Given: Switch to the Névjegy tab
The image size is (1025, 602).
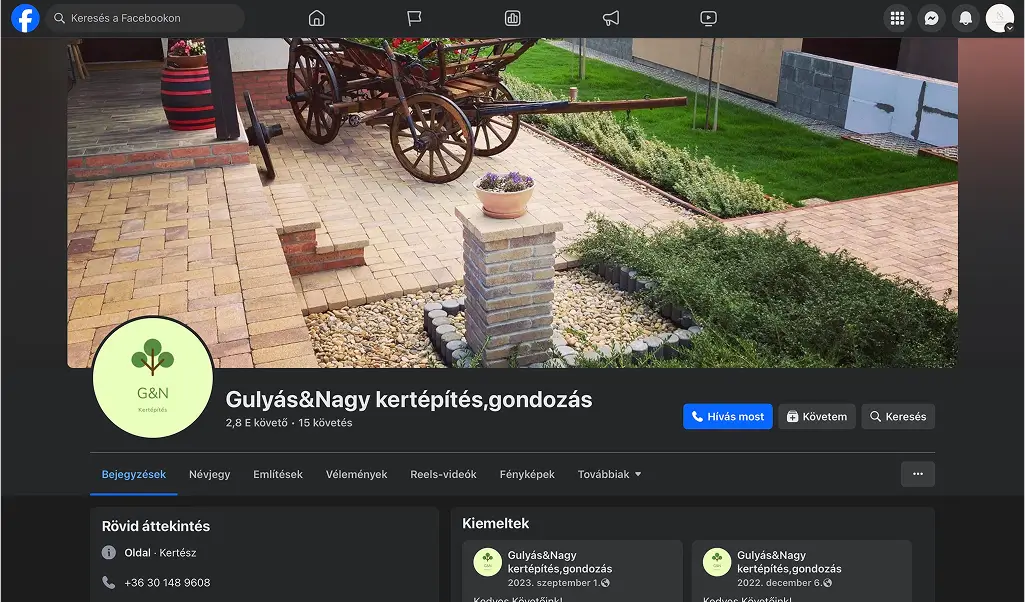Looking at the screenshot, I should point(209,475).
